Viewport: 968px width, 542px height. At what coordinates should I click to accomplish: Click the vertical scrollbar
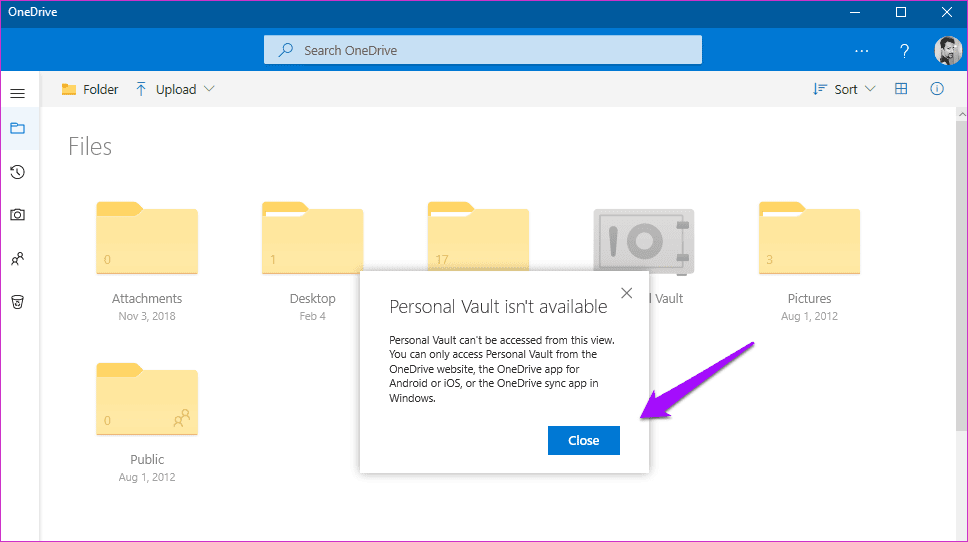(962, 277)
